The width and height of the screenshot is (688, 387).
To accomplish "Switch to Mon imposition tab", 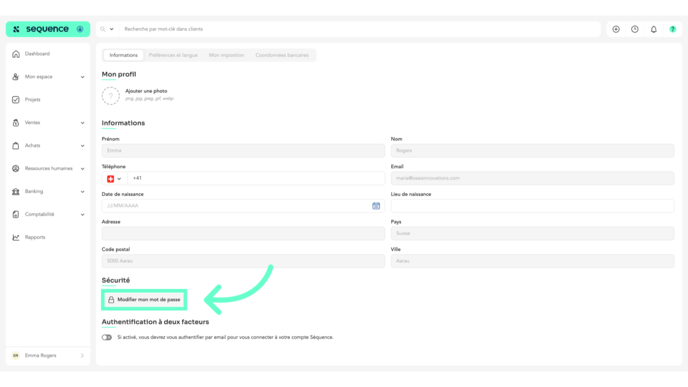I will coord(226,55).
